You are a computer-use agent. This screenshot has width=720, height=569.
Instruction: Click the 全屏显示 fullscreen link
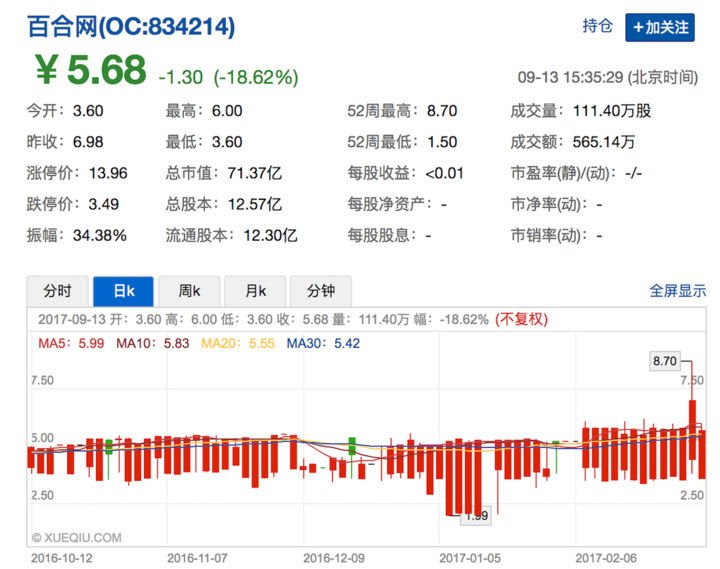point(678,291)
